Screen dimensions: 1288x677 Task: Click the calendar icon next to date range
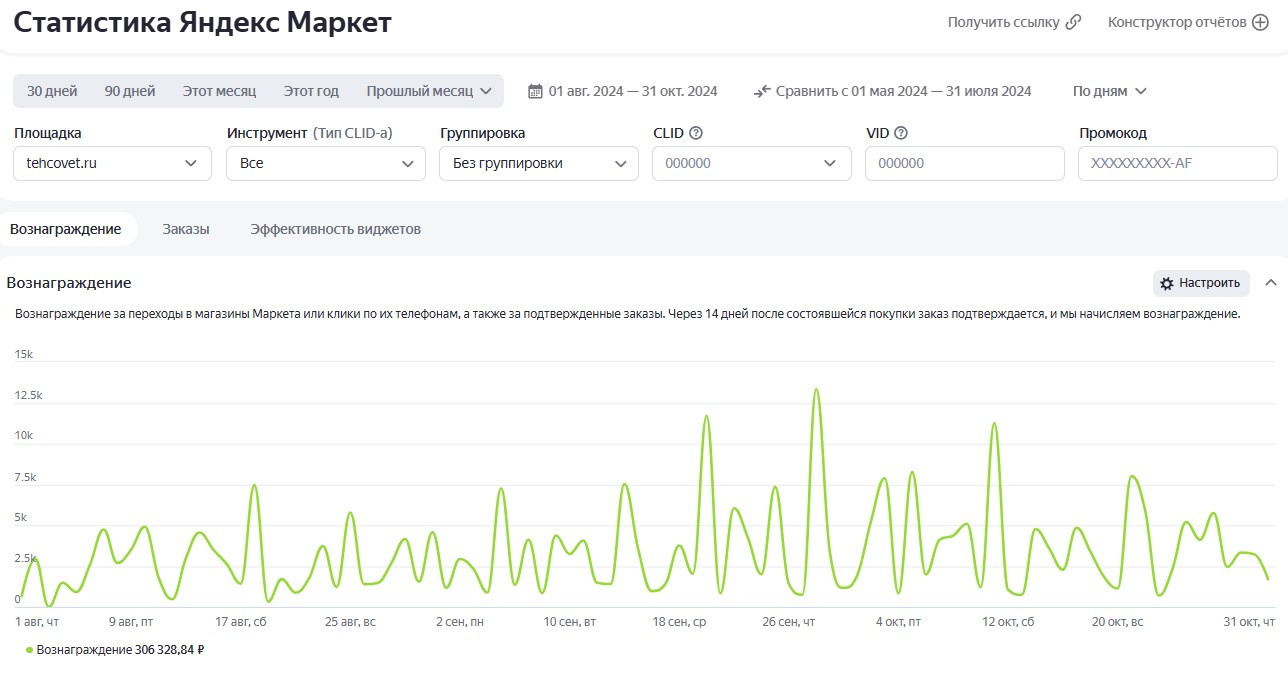click(x=535, y=91)
